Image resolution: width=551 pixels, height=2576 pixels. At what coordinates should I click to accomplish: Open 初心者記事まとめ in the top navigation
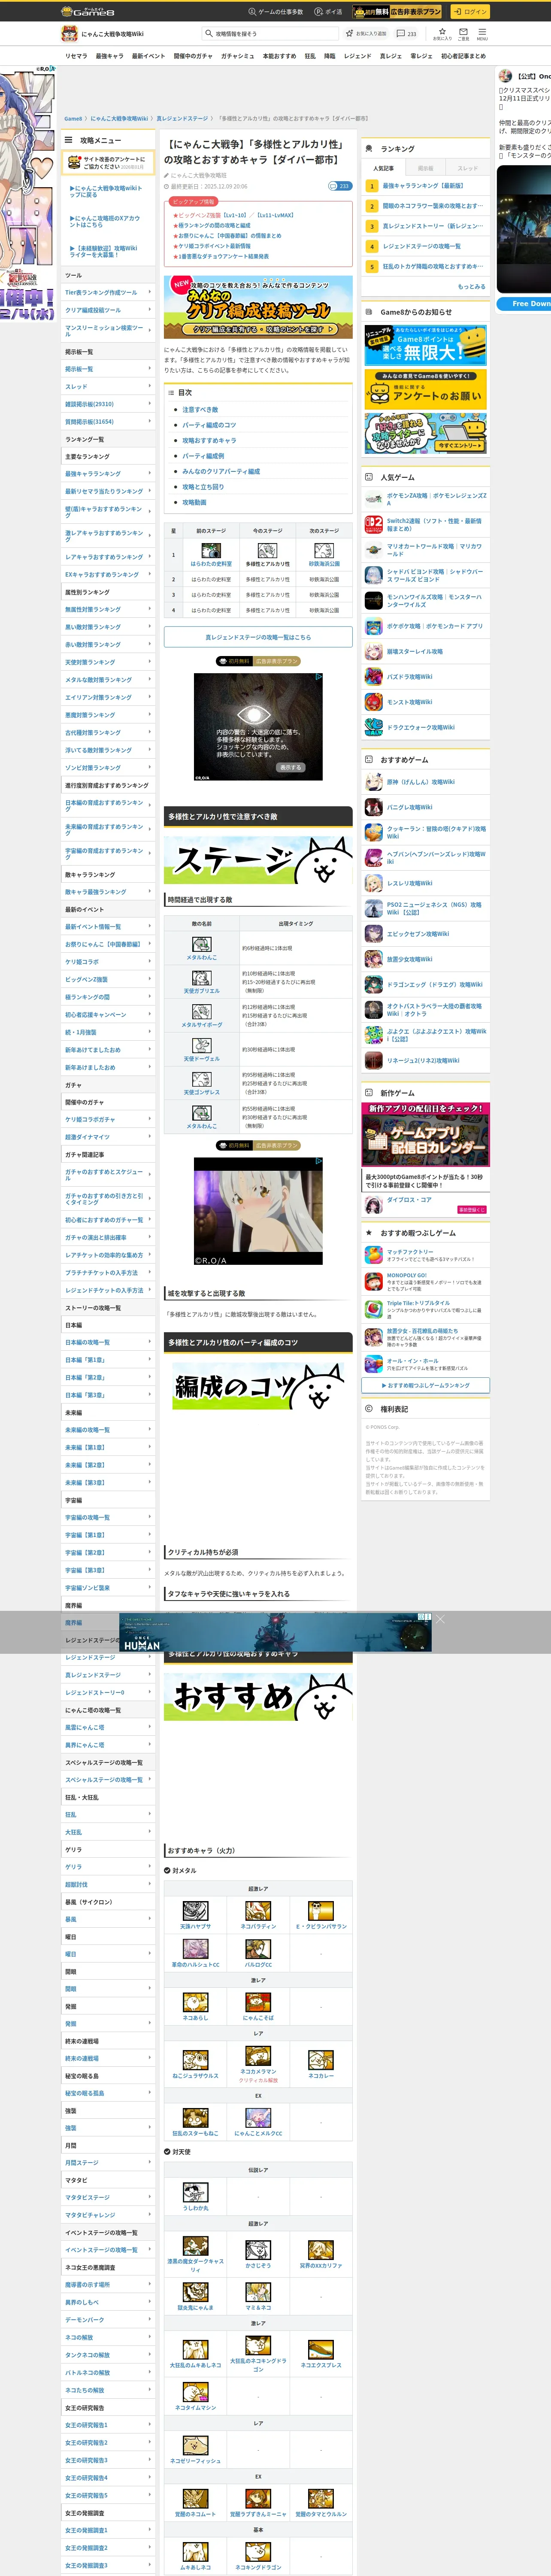[x=463, y=56]
